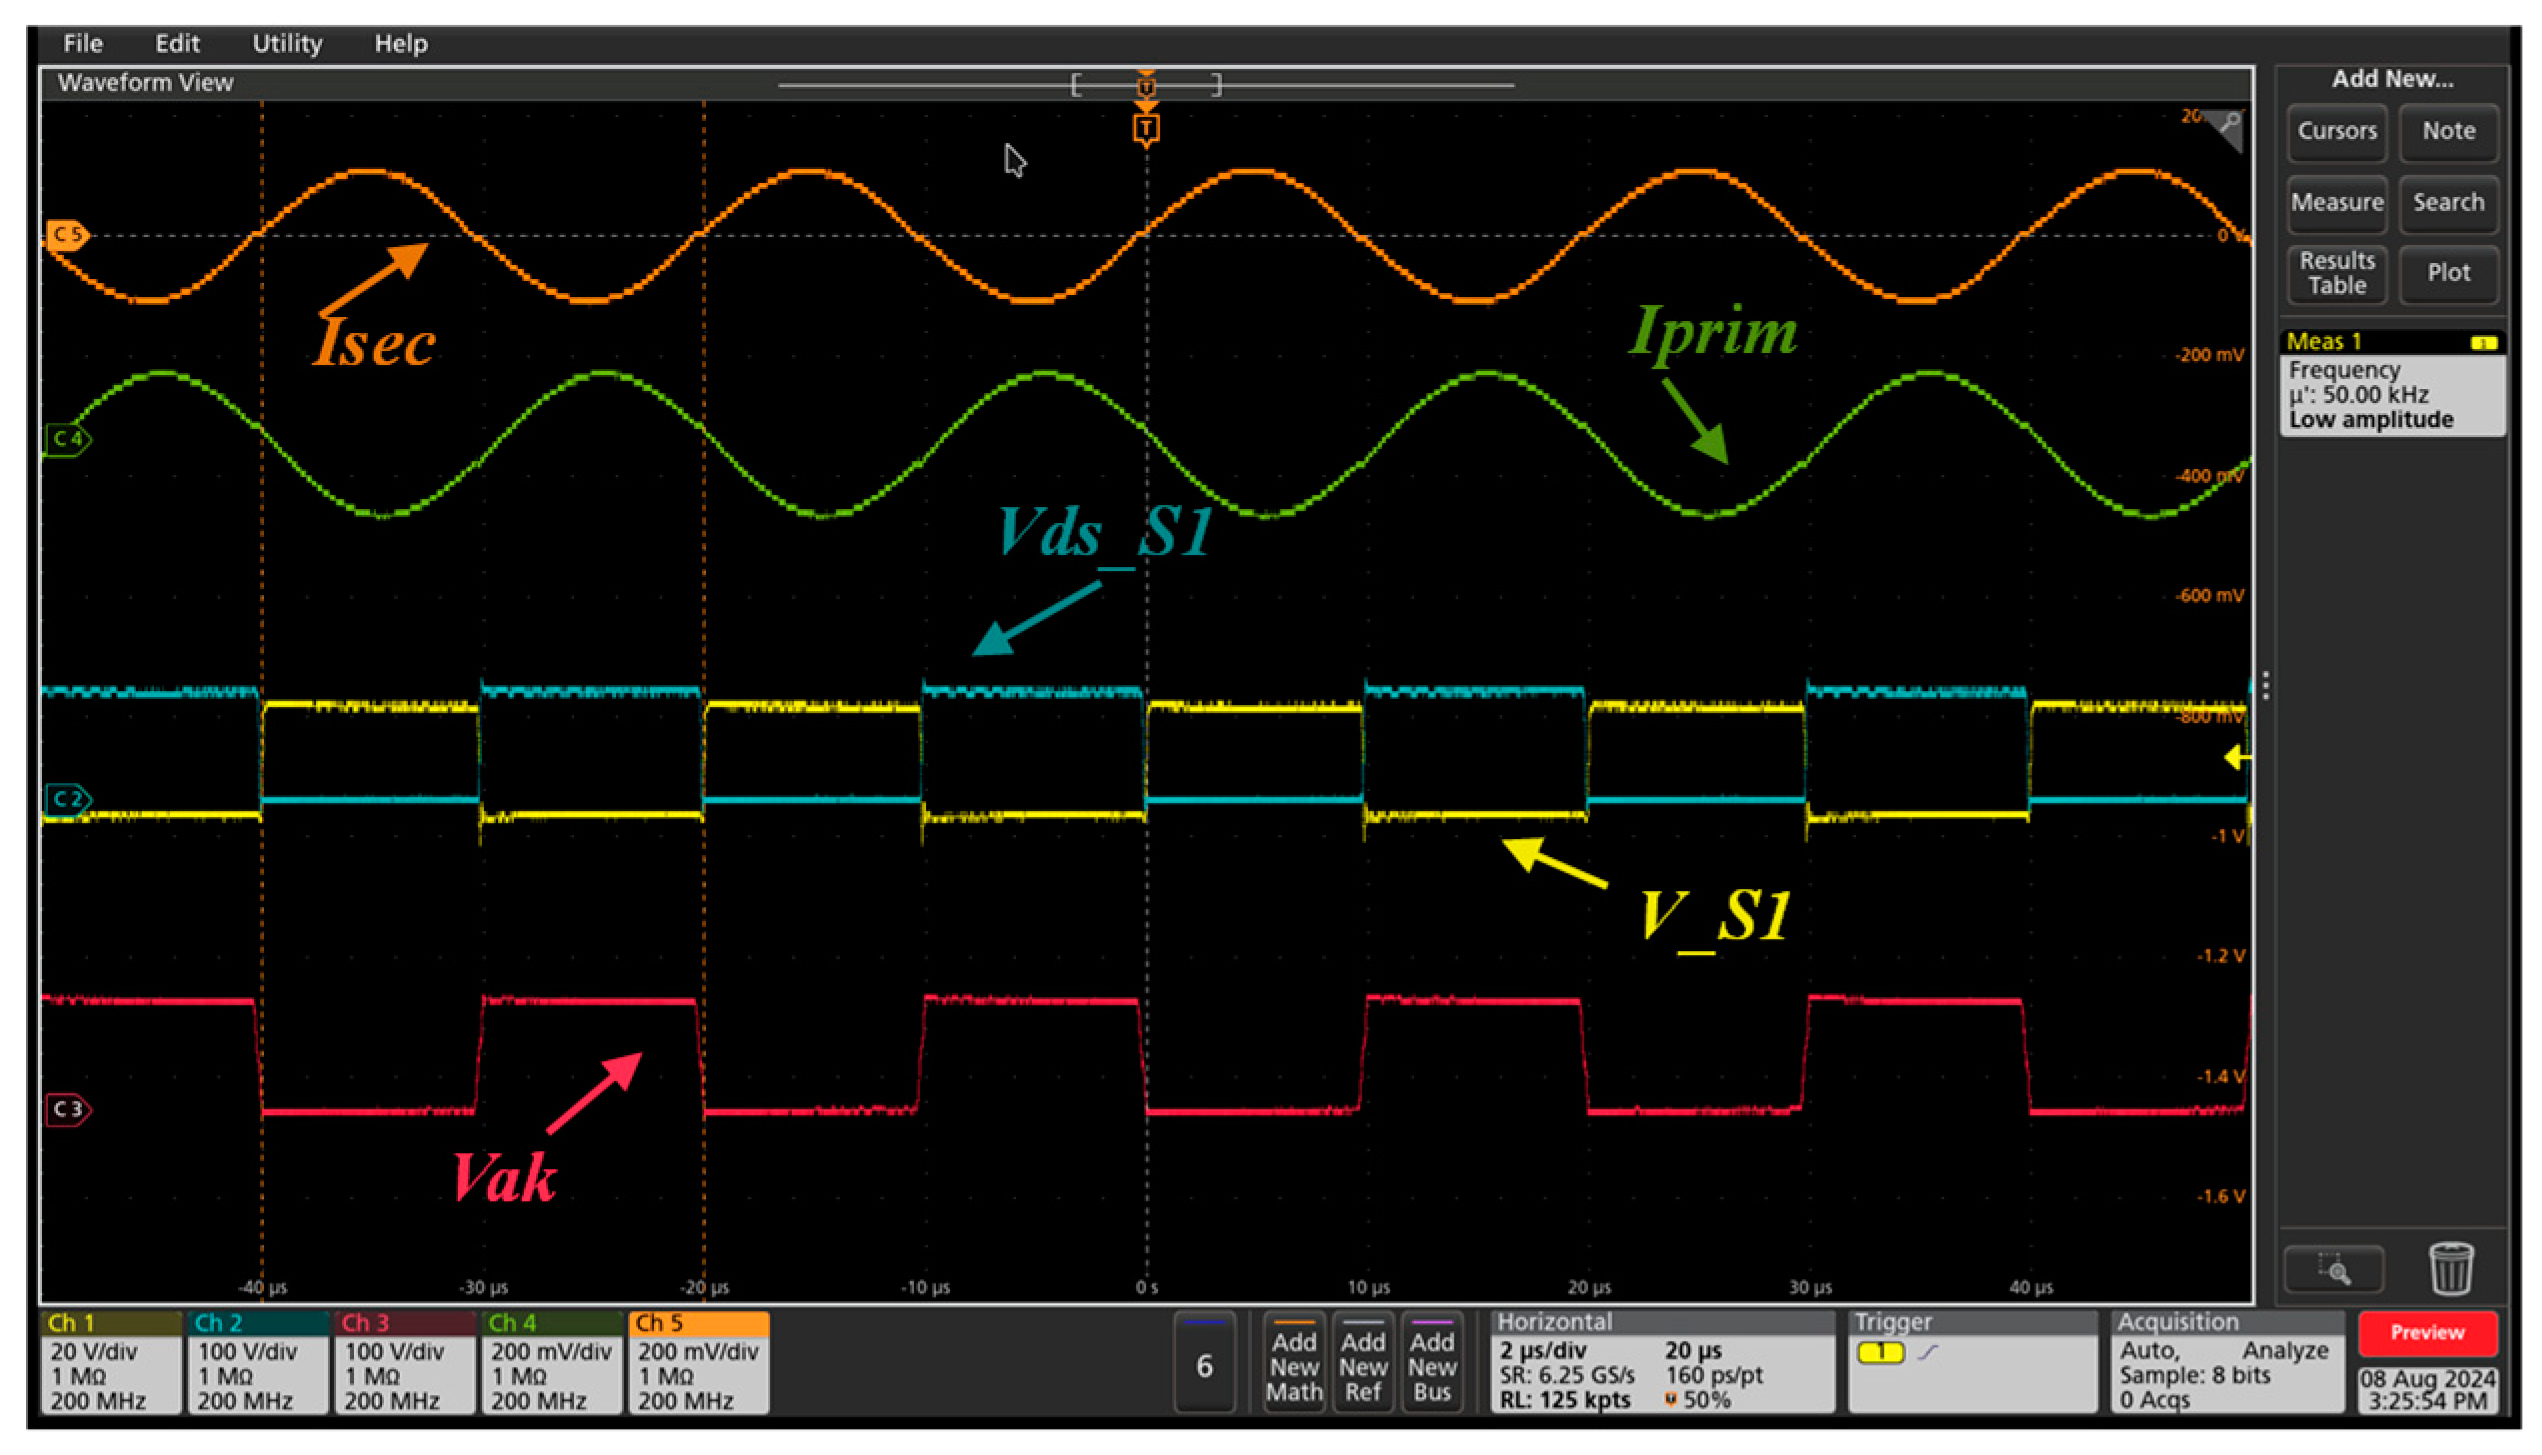Toggle the Ch 1 channel badge
This screenshot has height=1455, width=2542.
click(x=110, y=1363)
